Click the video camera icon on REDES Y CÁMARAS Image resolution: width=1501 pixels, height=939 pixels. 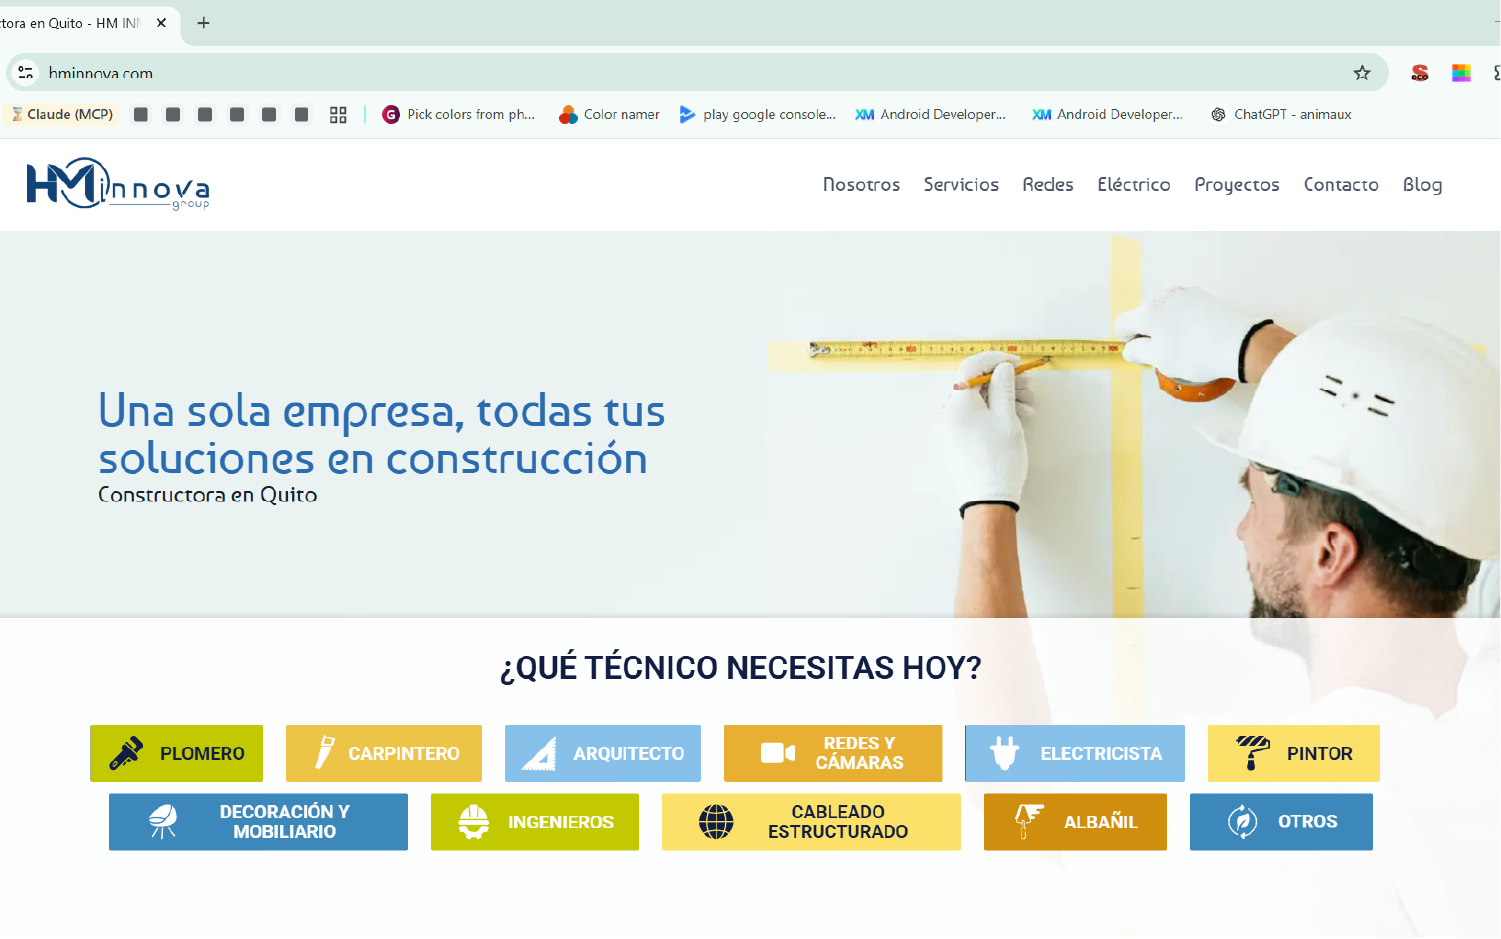pyautogui.click(x=778, y=753)
